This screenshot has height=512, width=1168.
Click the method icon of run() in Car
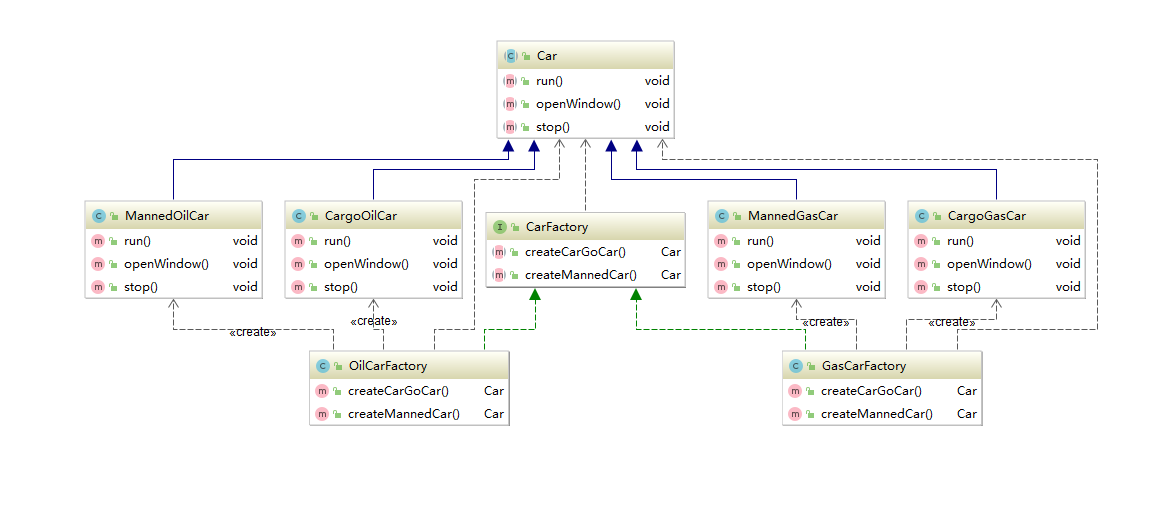[x=510, y=81]
